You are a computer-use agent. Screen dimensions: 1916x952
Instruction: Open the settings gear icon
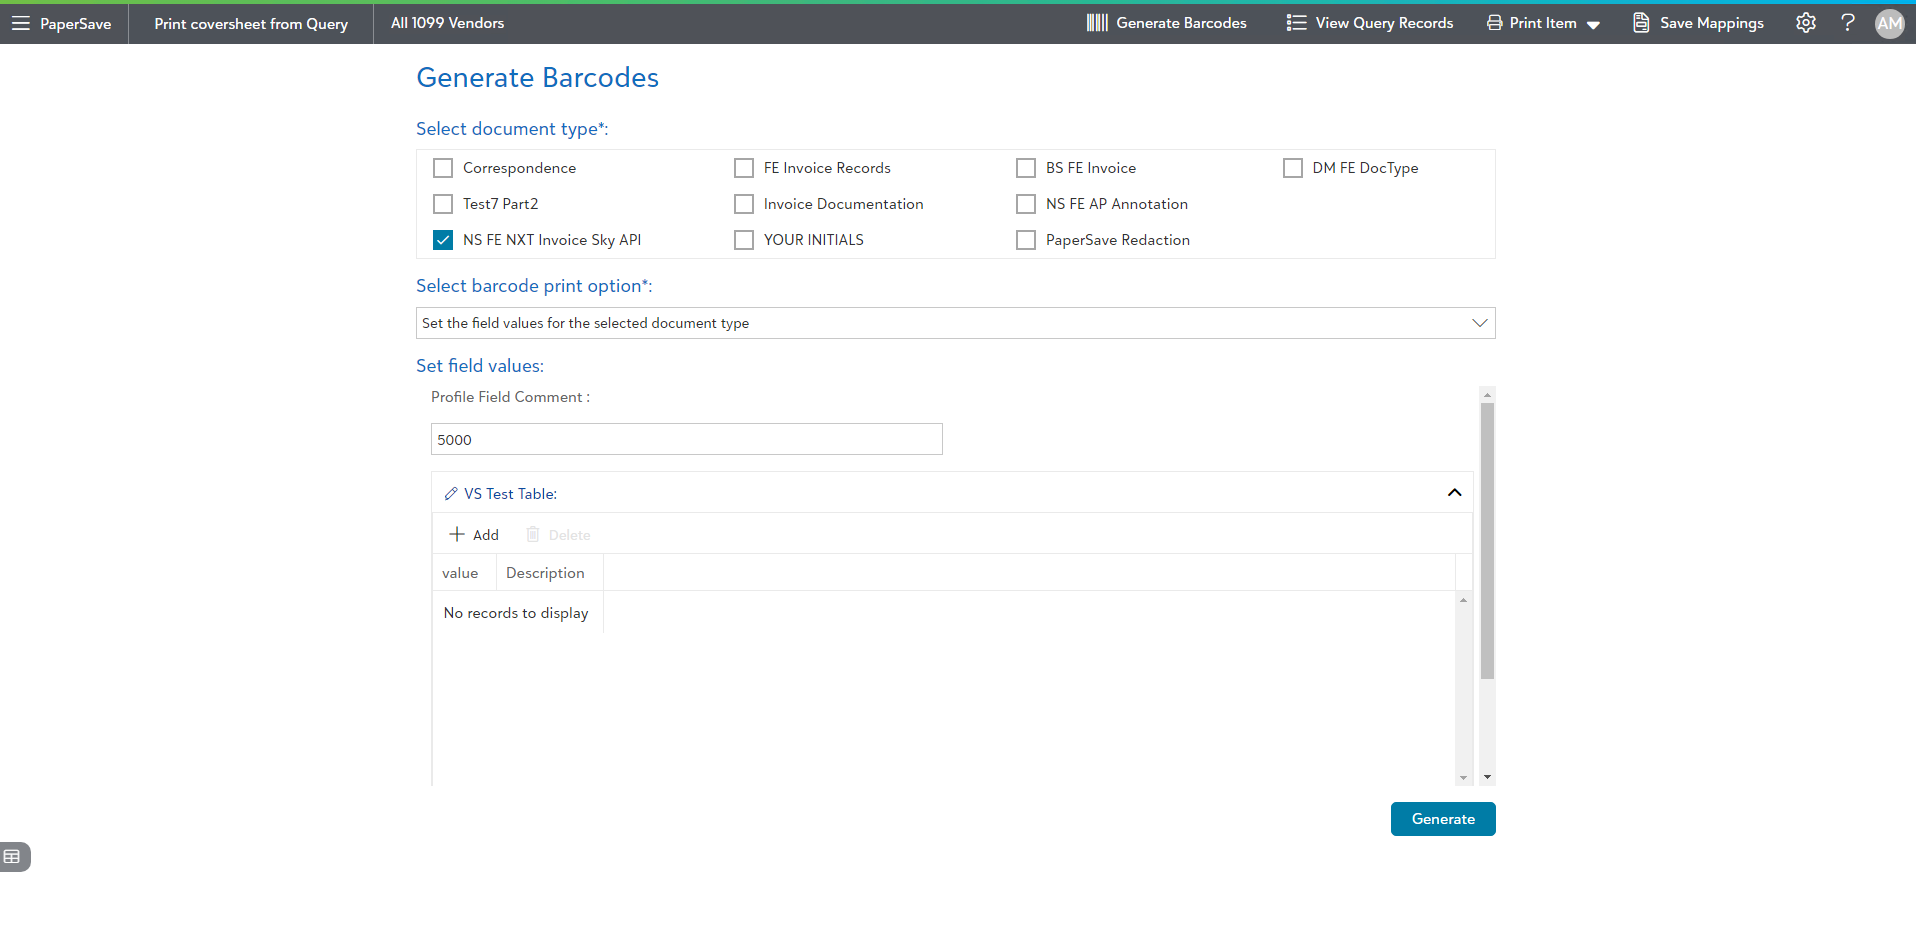(x=1805, y=23)
